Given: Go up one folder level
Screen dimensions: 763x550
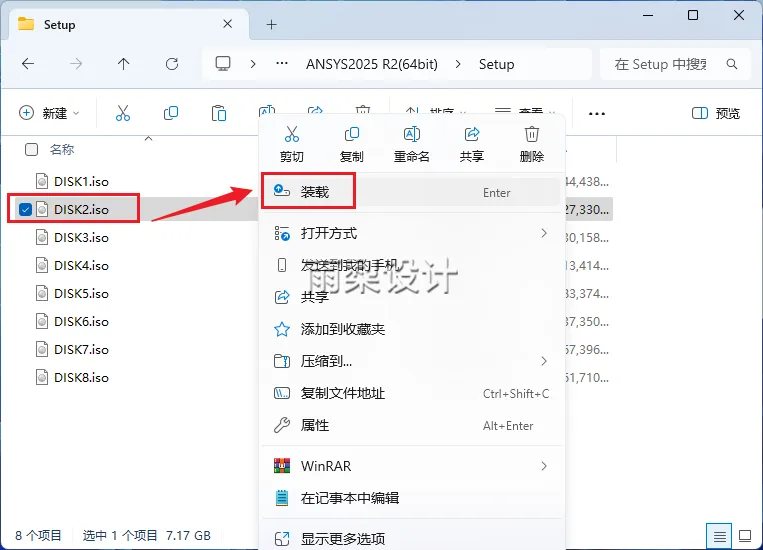Looking at the screenshot, I should click(124, 64).
